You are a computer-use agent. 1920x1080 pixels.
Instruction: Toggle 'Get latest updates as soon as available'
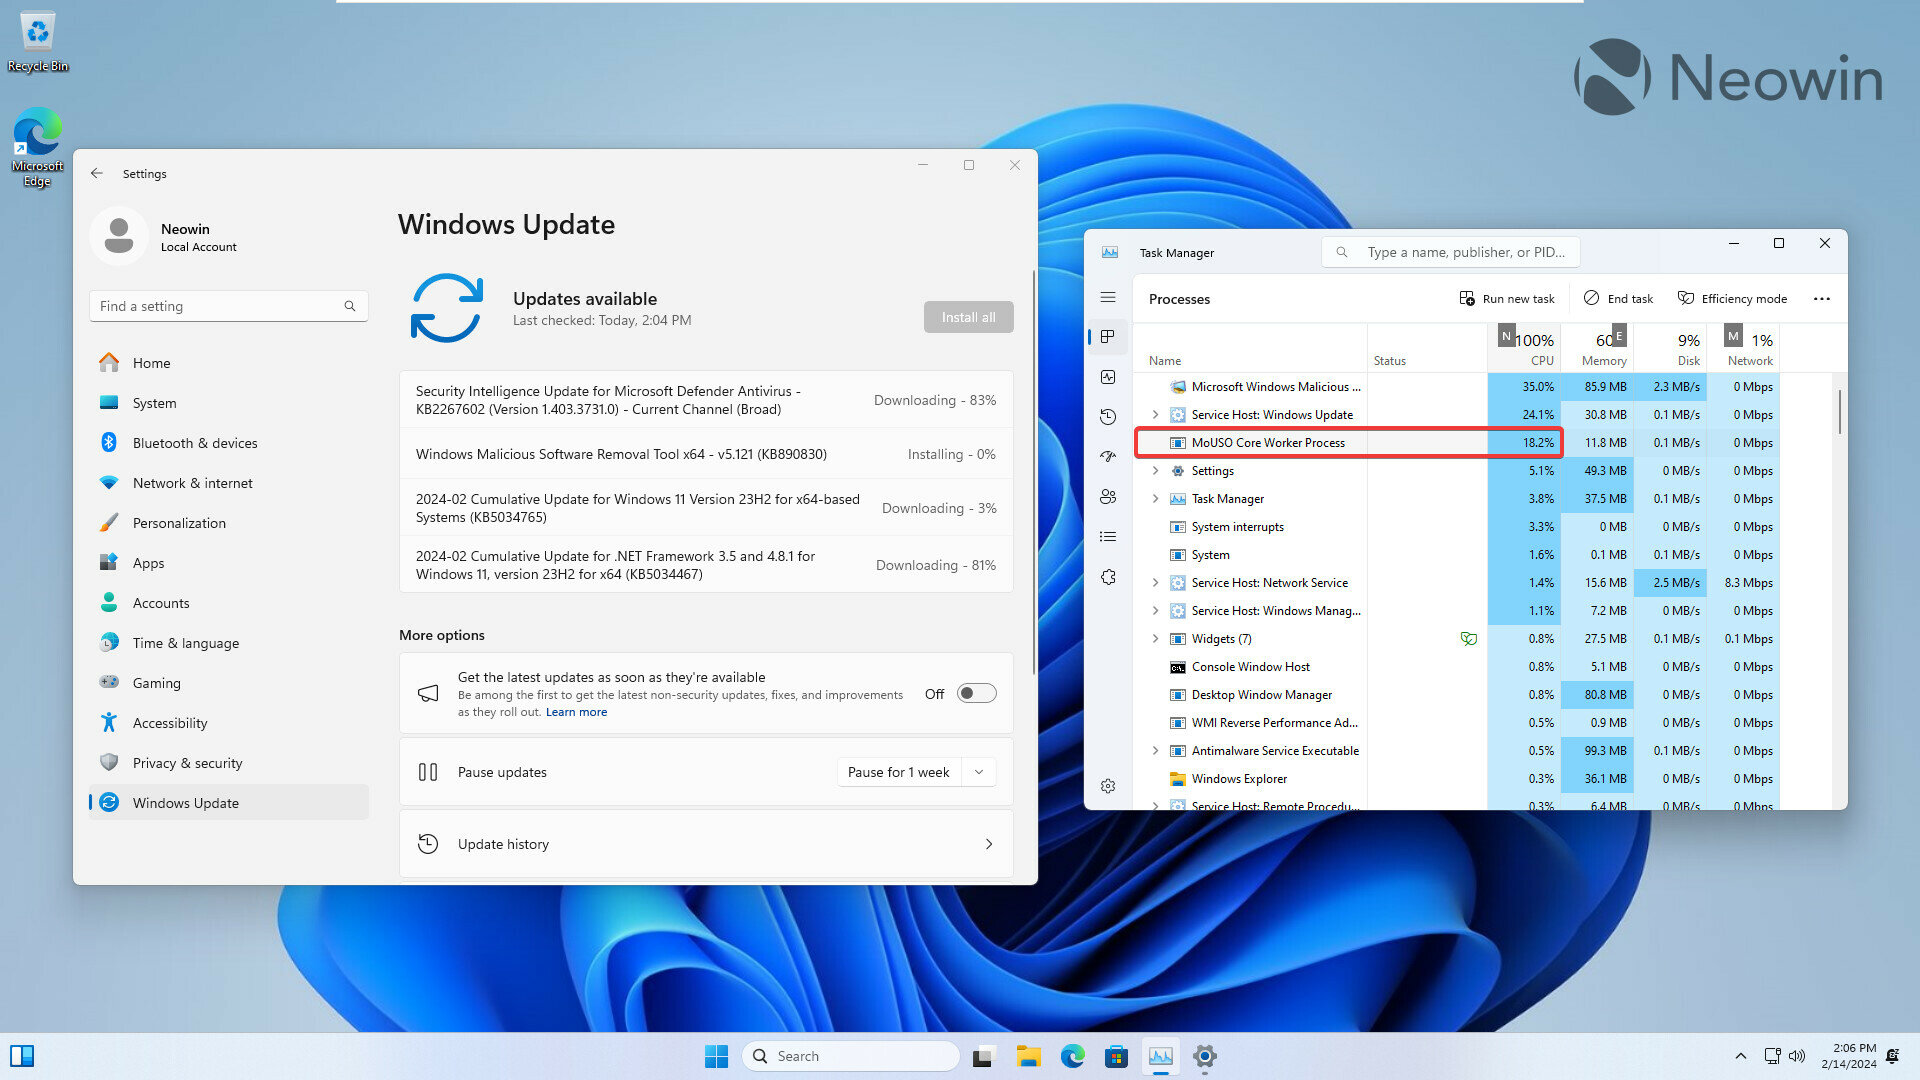click(973, 692)
